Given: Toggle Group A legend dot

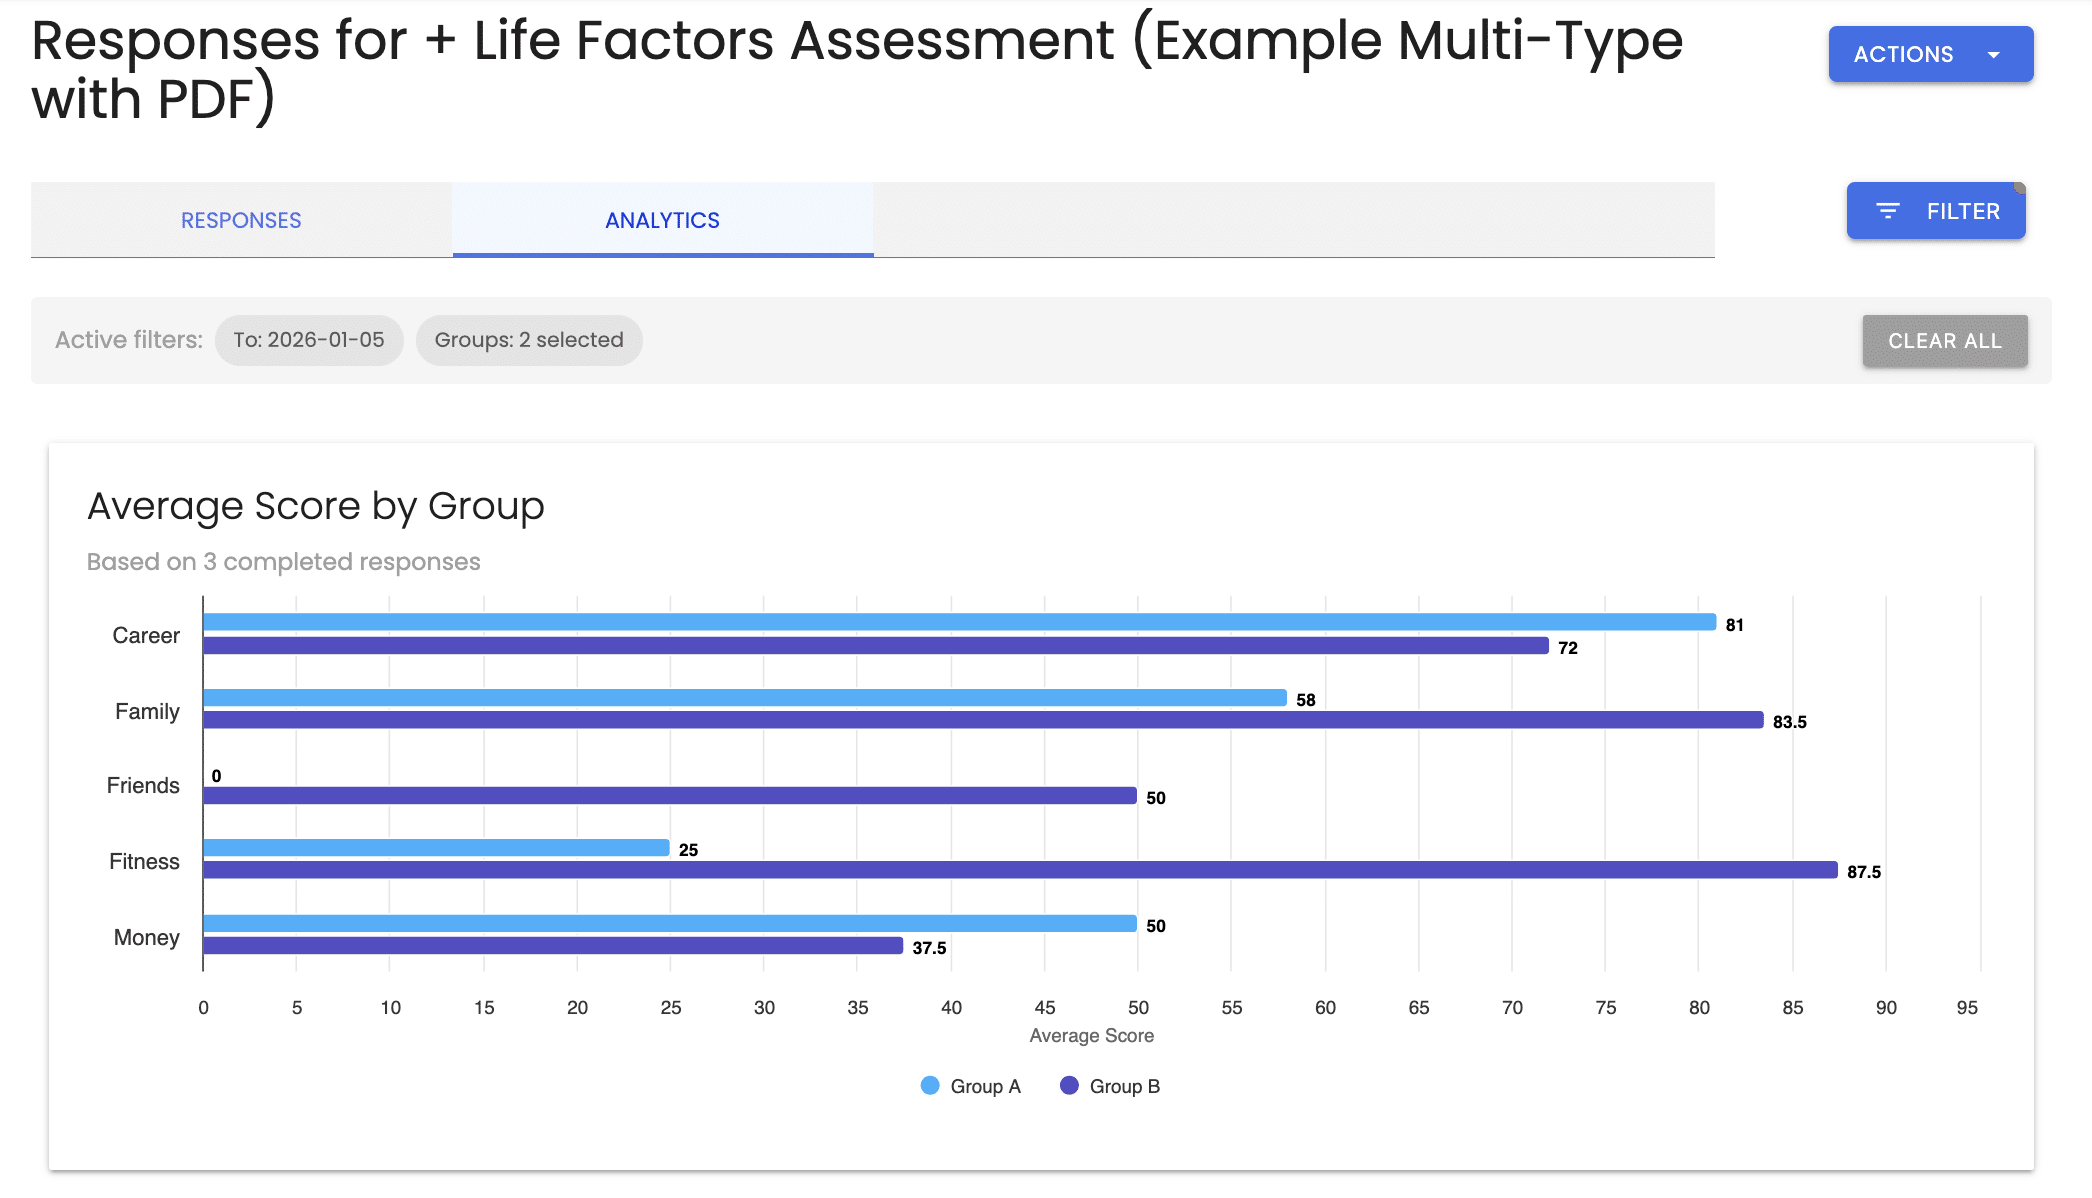Looking at the screenshot, I should click(930, 1086).
